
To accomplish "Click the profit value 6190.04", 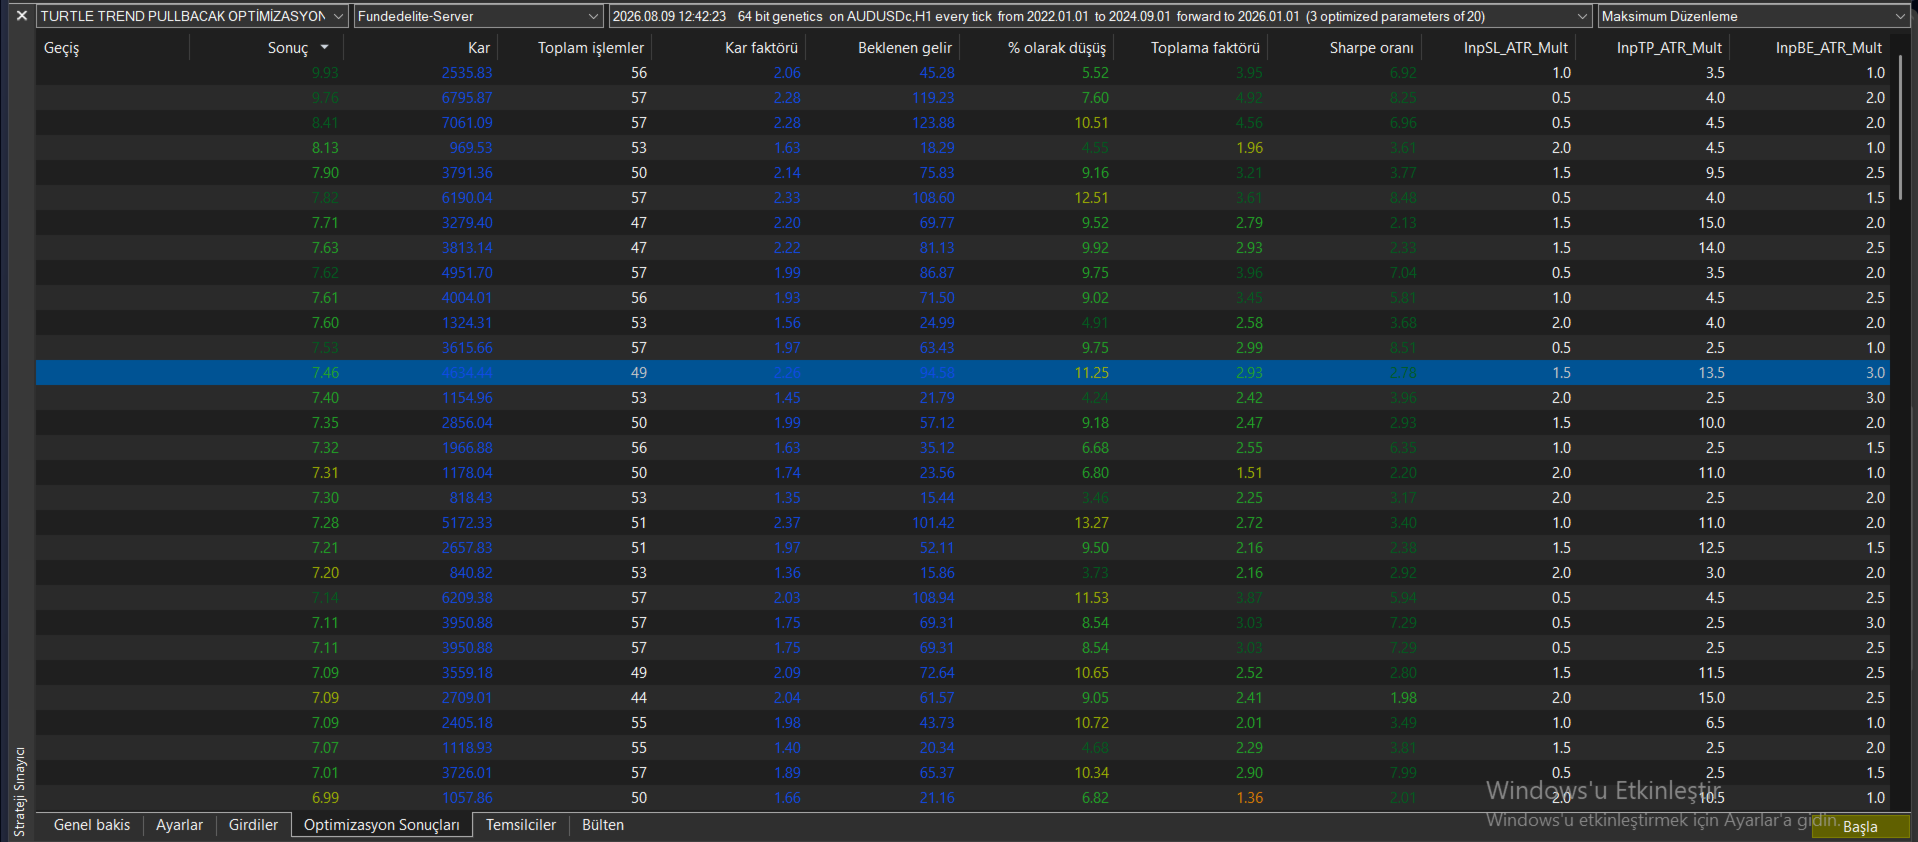I will pyautogui.click(x=466, y=198).
